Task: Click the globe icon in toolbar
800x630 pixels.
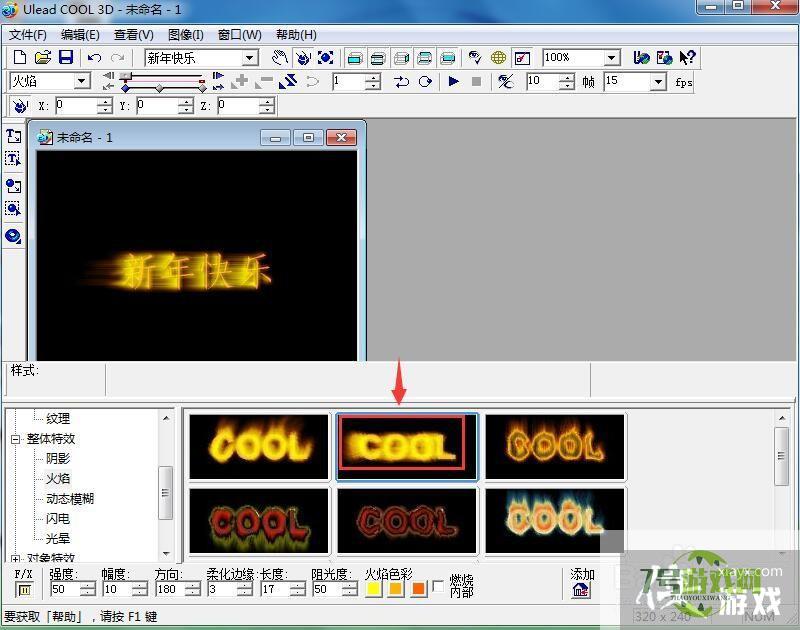Action: coord(498,57)
